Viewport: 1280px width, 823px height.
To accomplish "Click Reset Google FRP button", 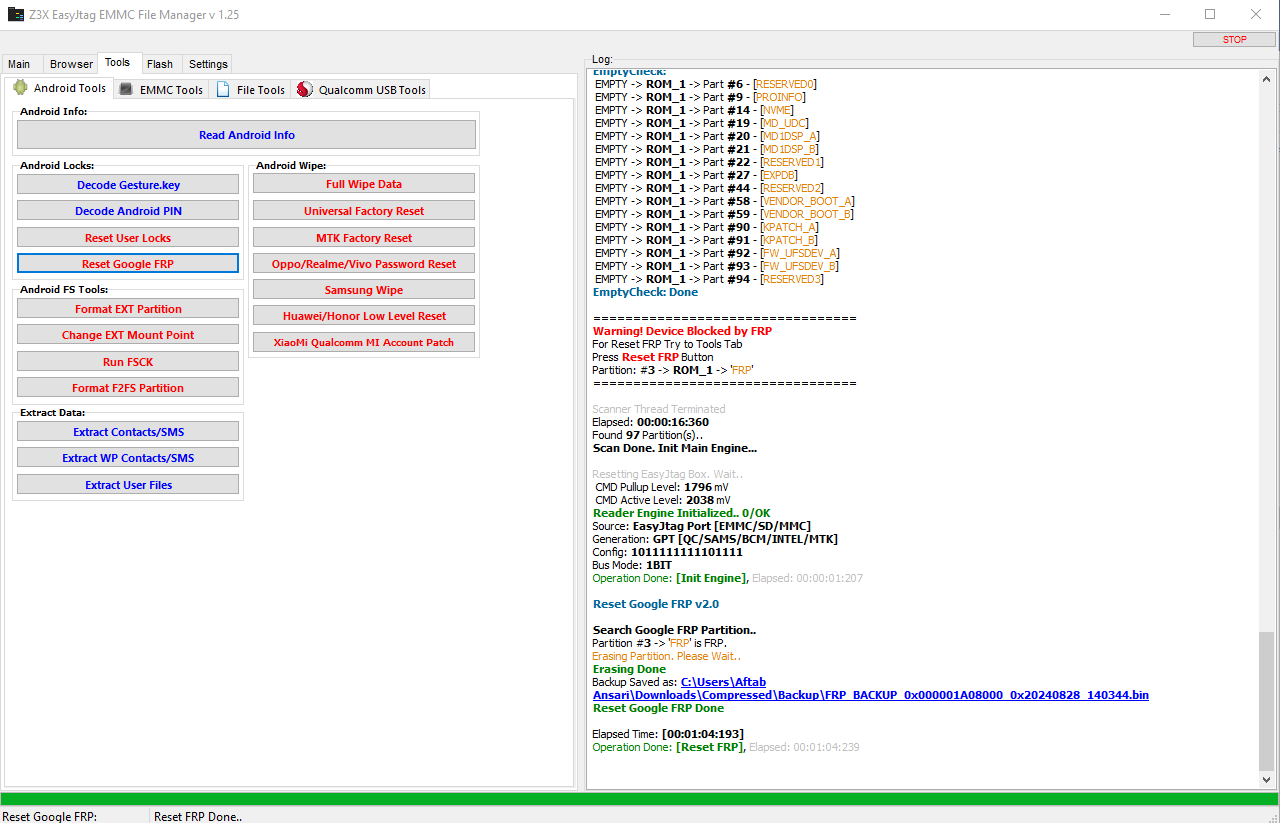I will [128, 264].
